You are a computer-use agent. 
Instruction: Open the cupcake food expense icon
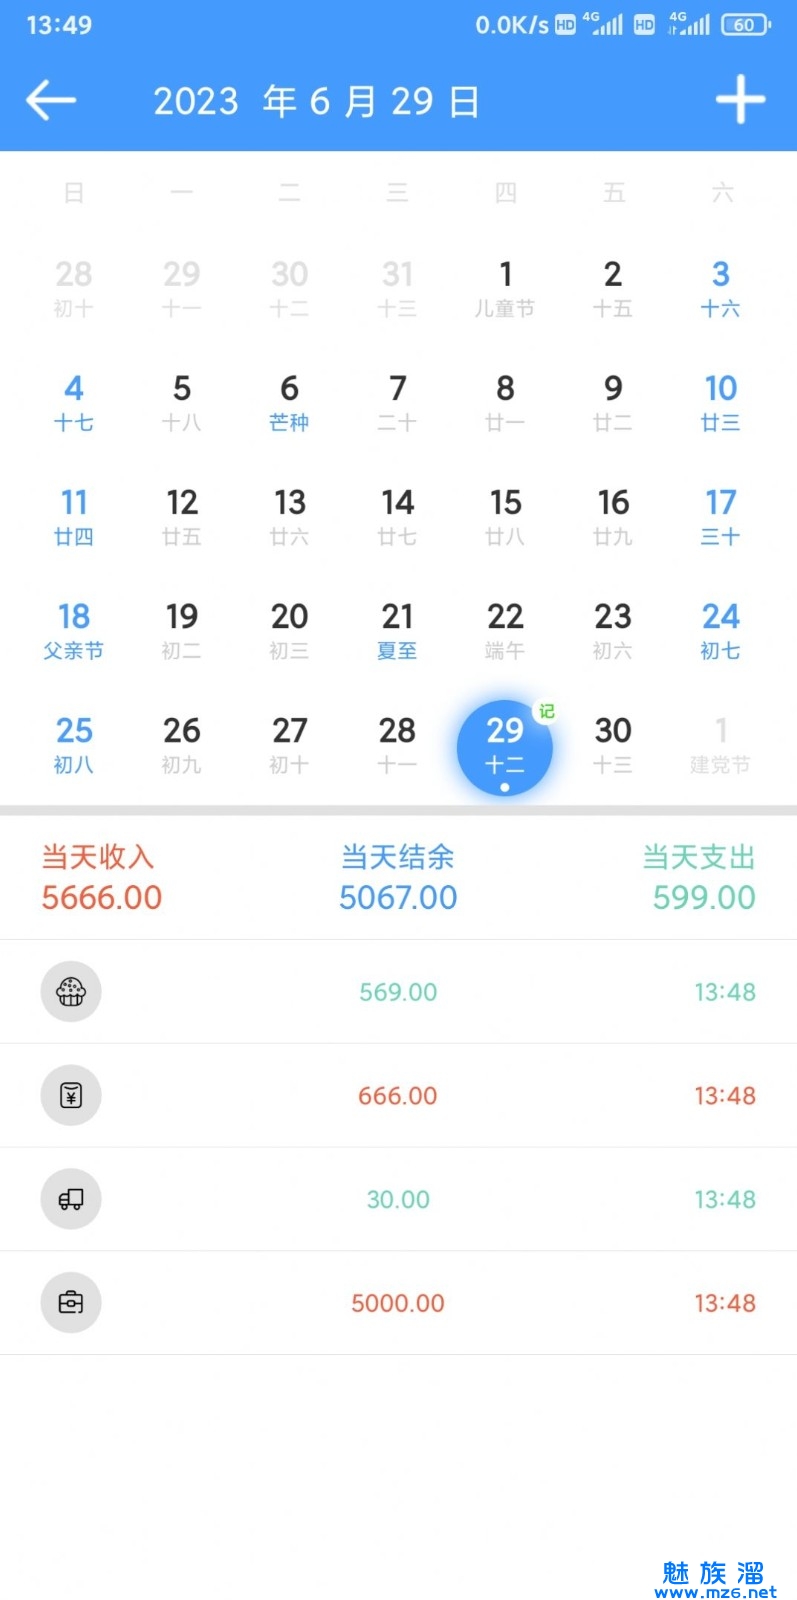pyautogui.click(x=71, y=992)
